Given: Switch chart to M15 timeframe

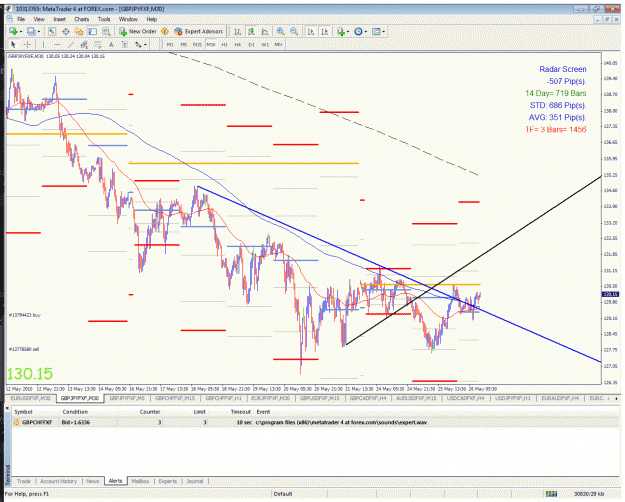Looking at the screenshot, I should [197, 45].
